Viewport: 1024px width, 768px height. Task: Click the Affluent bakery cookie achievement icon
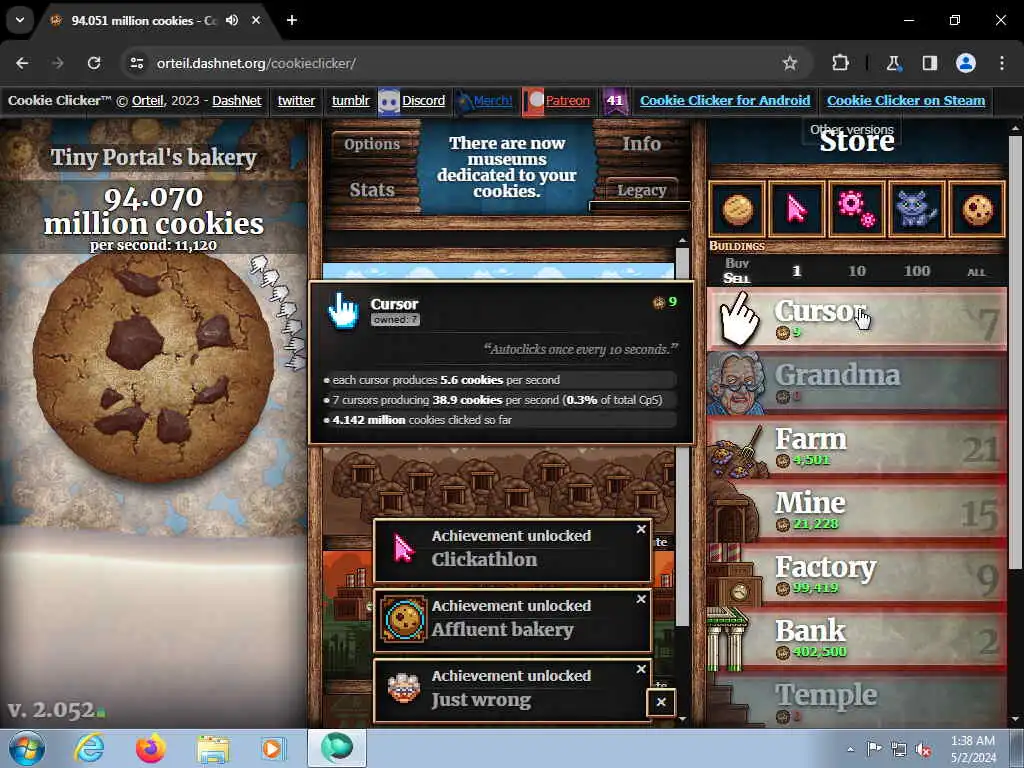tap(404, 619)
